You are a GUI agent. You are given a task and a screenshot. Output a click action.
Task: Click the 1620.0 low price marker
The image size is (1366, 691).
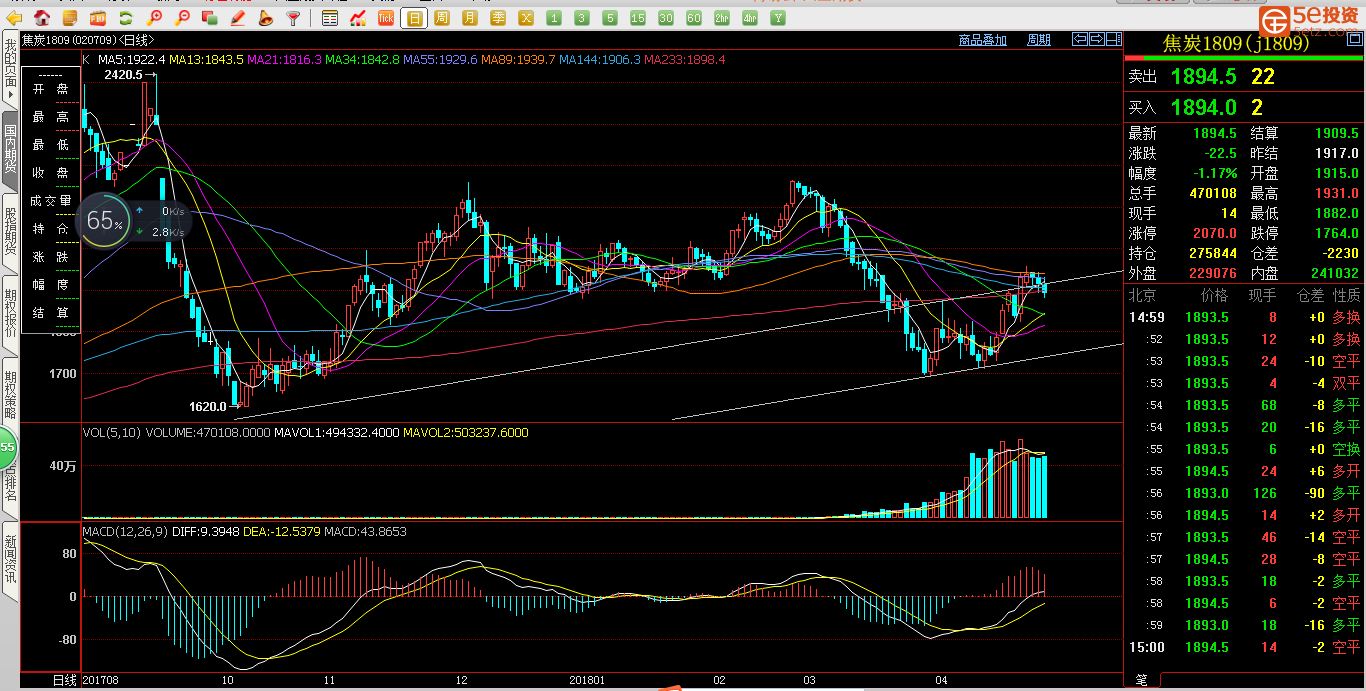click(208, 407)
